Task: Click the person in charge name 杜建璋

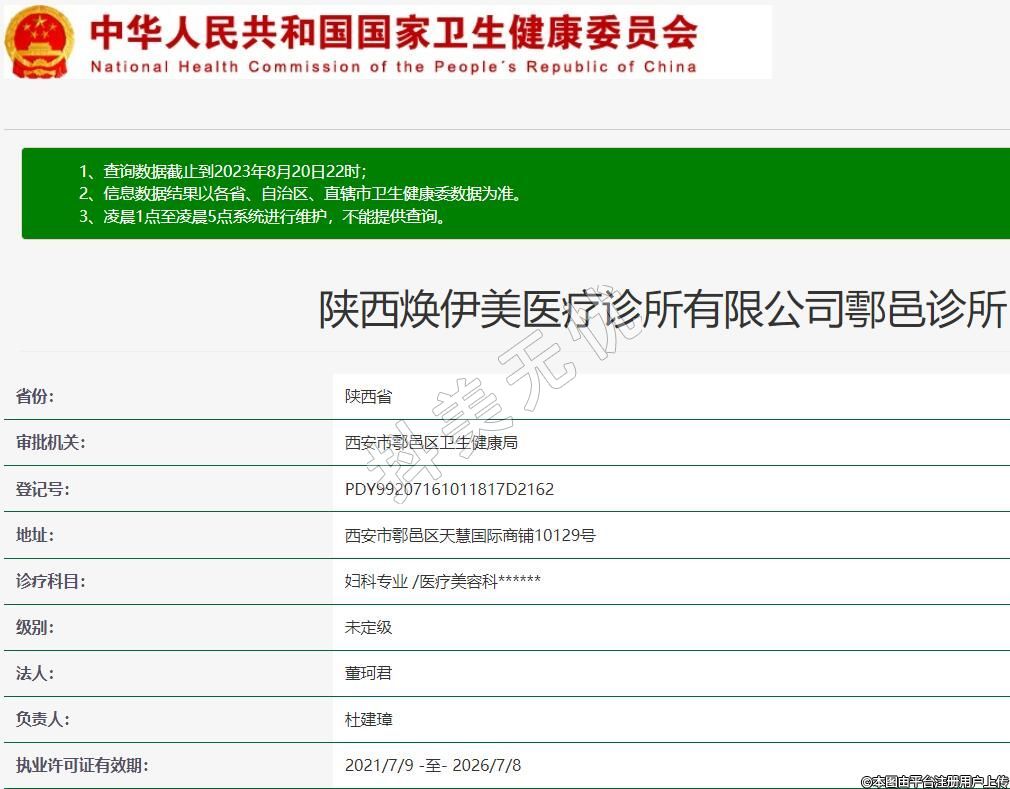Action: (x=368, y=719)
